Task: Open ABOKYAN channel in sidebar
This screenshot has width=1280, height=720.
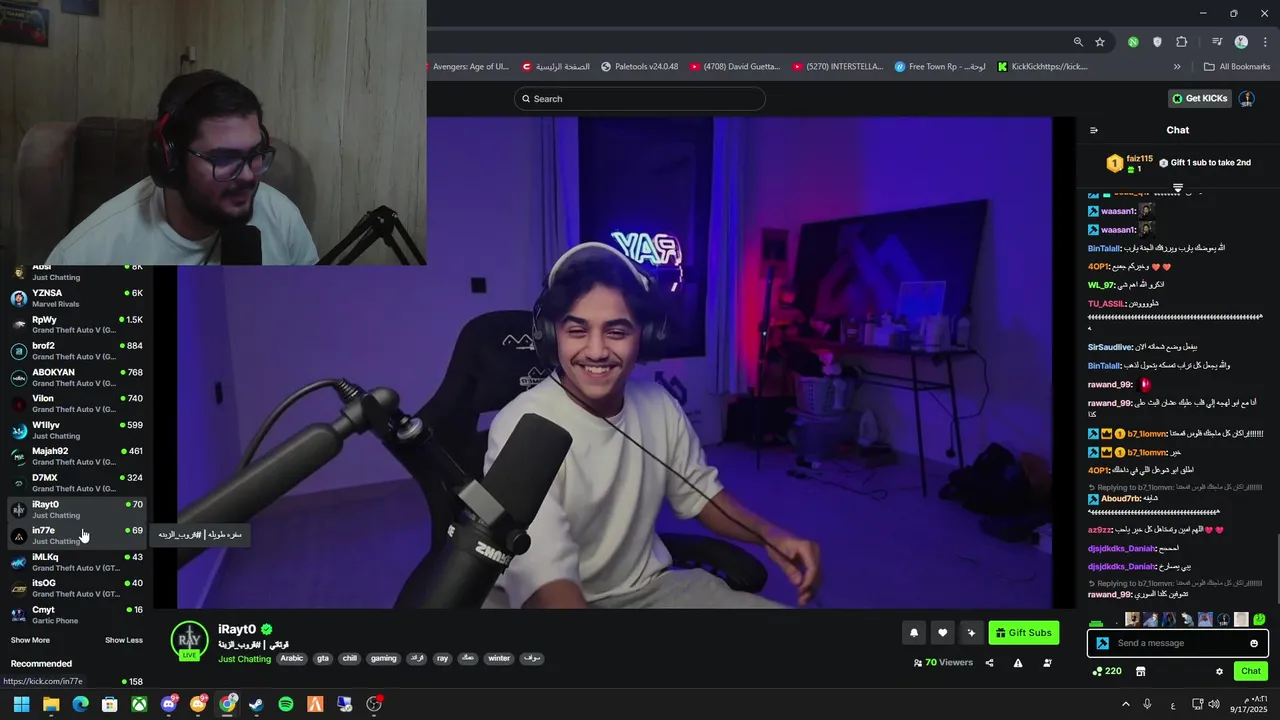Action: click(x=76, y=377)
